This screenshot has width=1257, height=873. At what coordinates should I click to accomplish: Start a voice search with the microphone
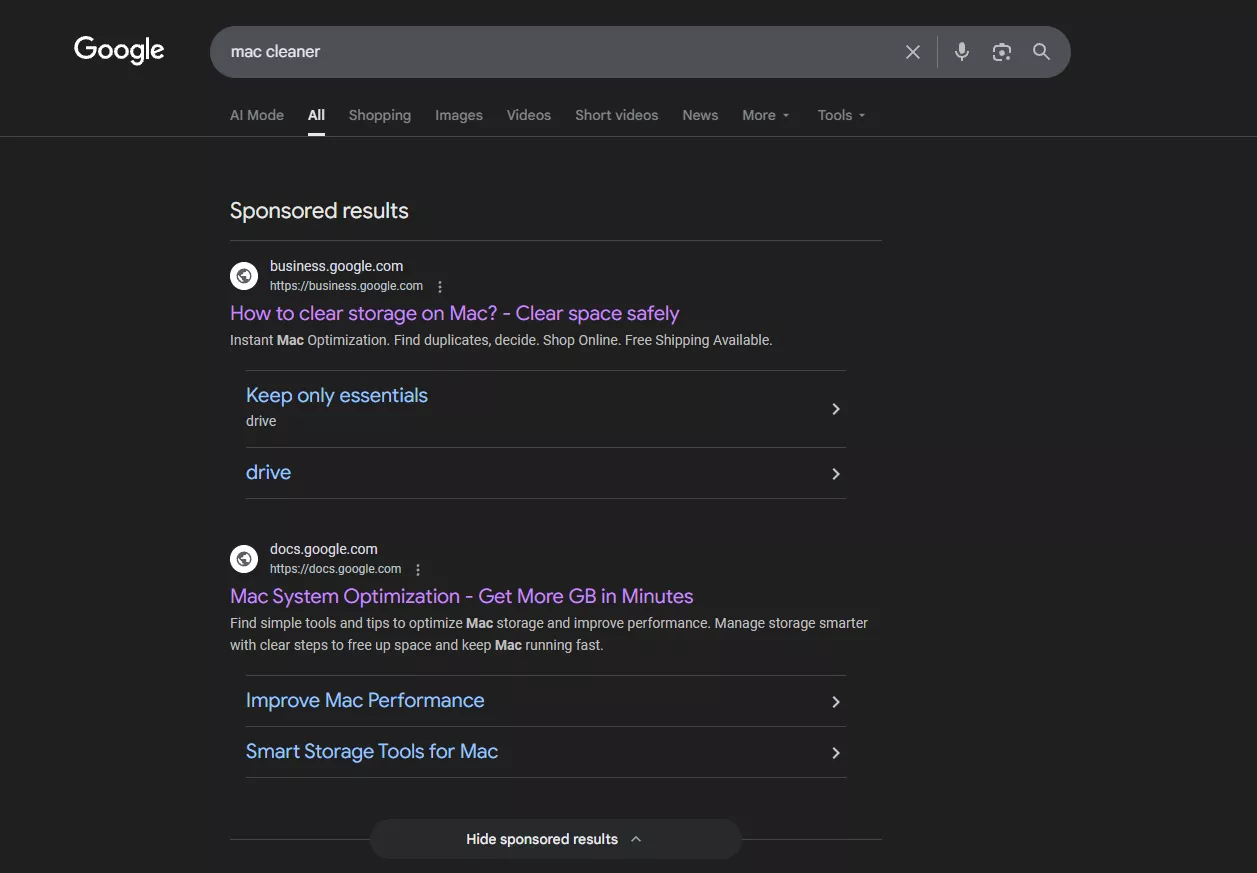point(960,51)
